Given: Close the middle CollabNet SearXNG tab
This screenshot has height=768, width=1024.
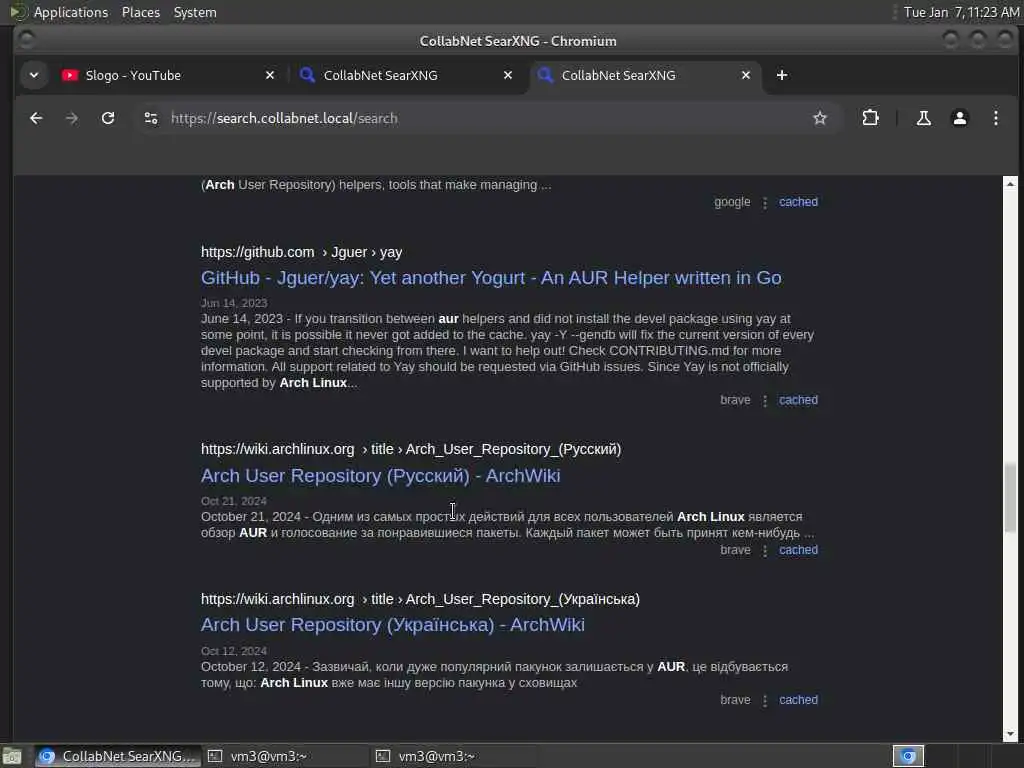Looking at the screenshot, I should (x=507, y=75).
